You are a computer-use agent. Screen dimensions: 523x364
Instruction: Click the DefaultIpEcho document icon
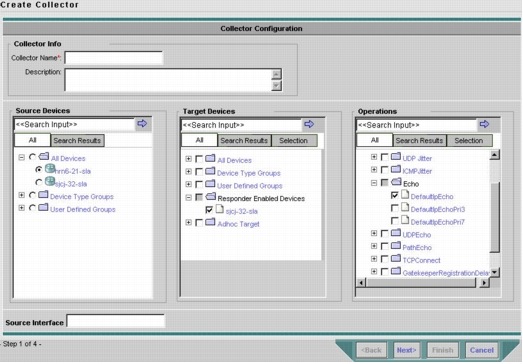pyautogui.click(x=405, y=194)
